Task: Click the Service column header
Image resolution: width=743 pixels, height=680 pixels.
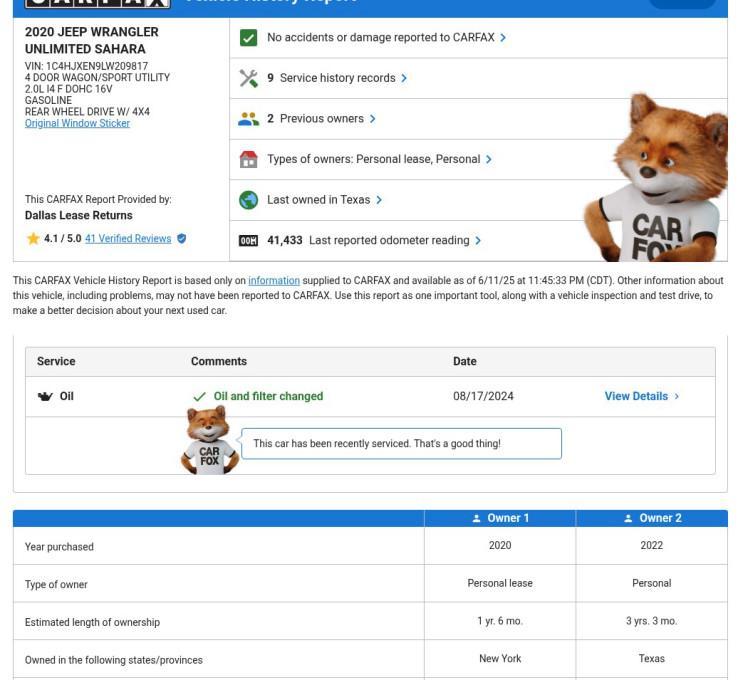Action: point(56,362)
